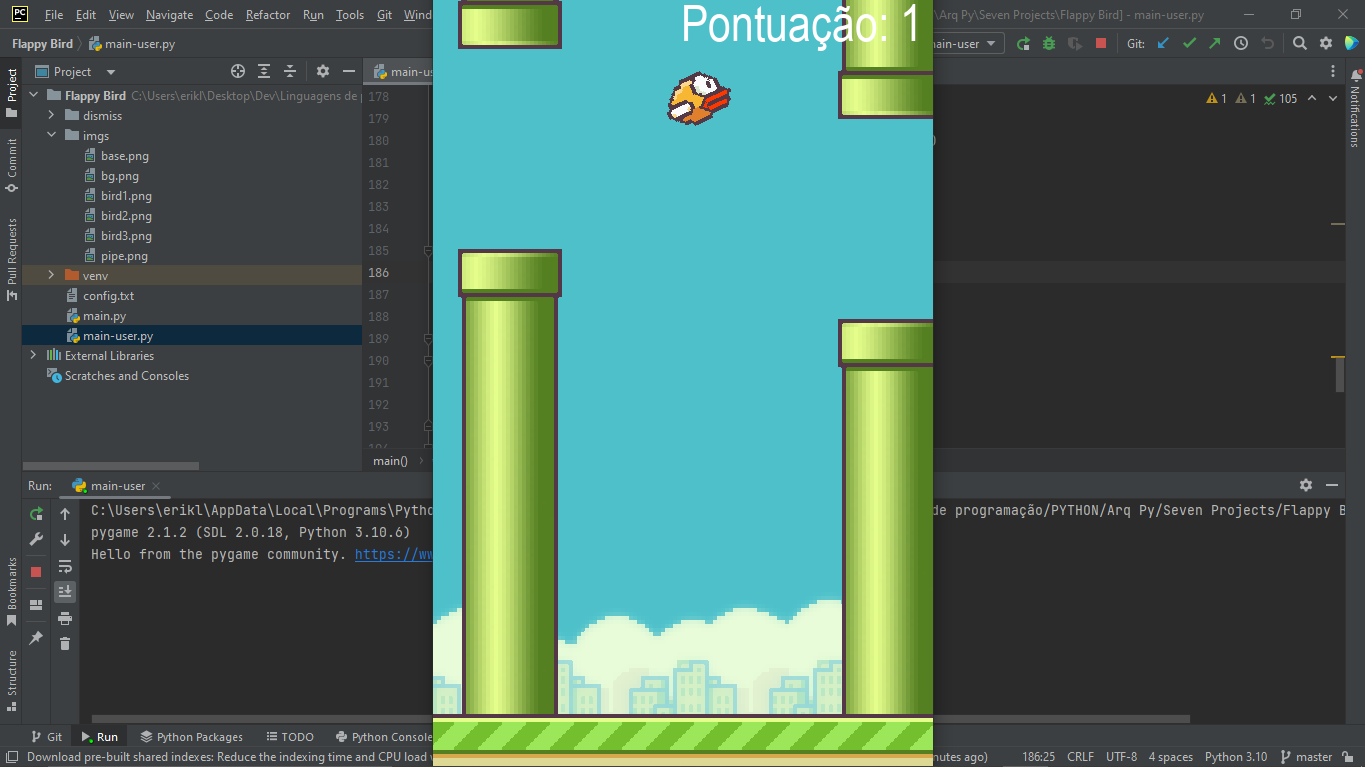This screenshot has width=1365, height=767.
Task: Clear the Run console output
Action: click(65, 643)
